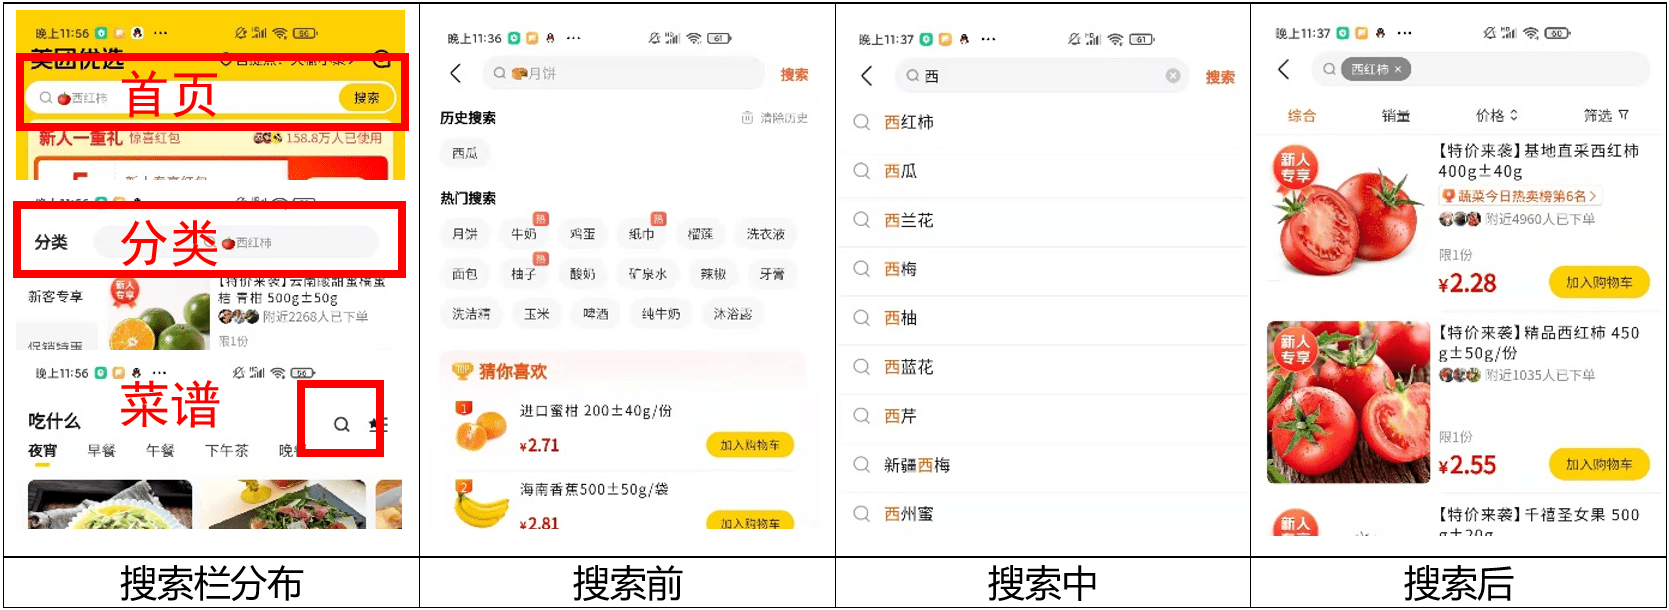Open the 海南香蕉 banana product thumbnail
Screen dimensions: 1669x610
(x=481, y=505)
